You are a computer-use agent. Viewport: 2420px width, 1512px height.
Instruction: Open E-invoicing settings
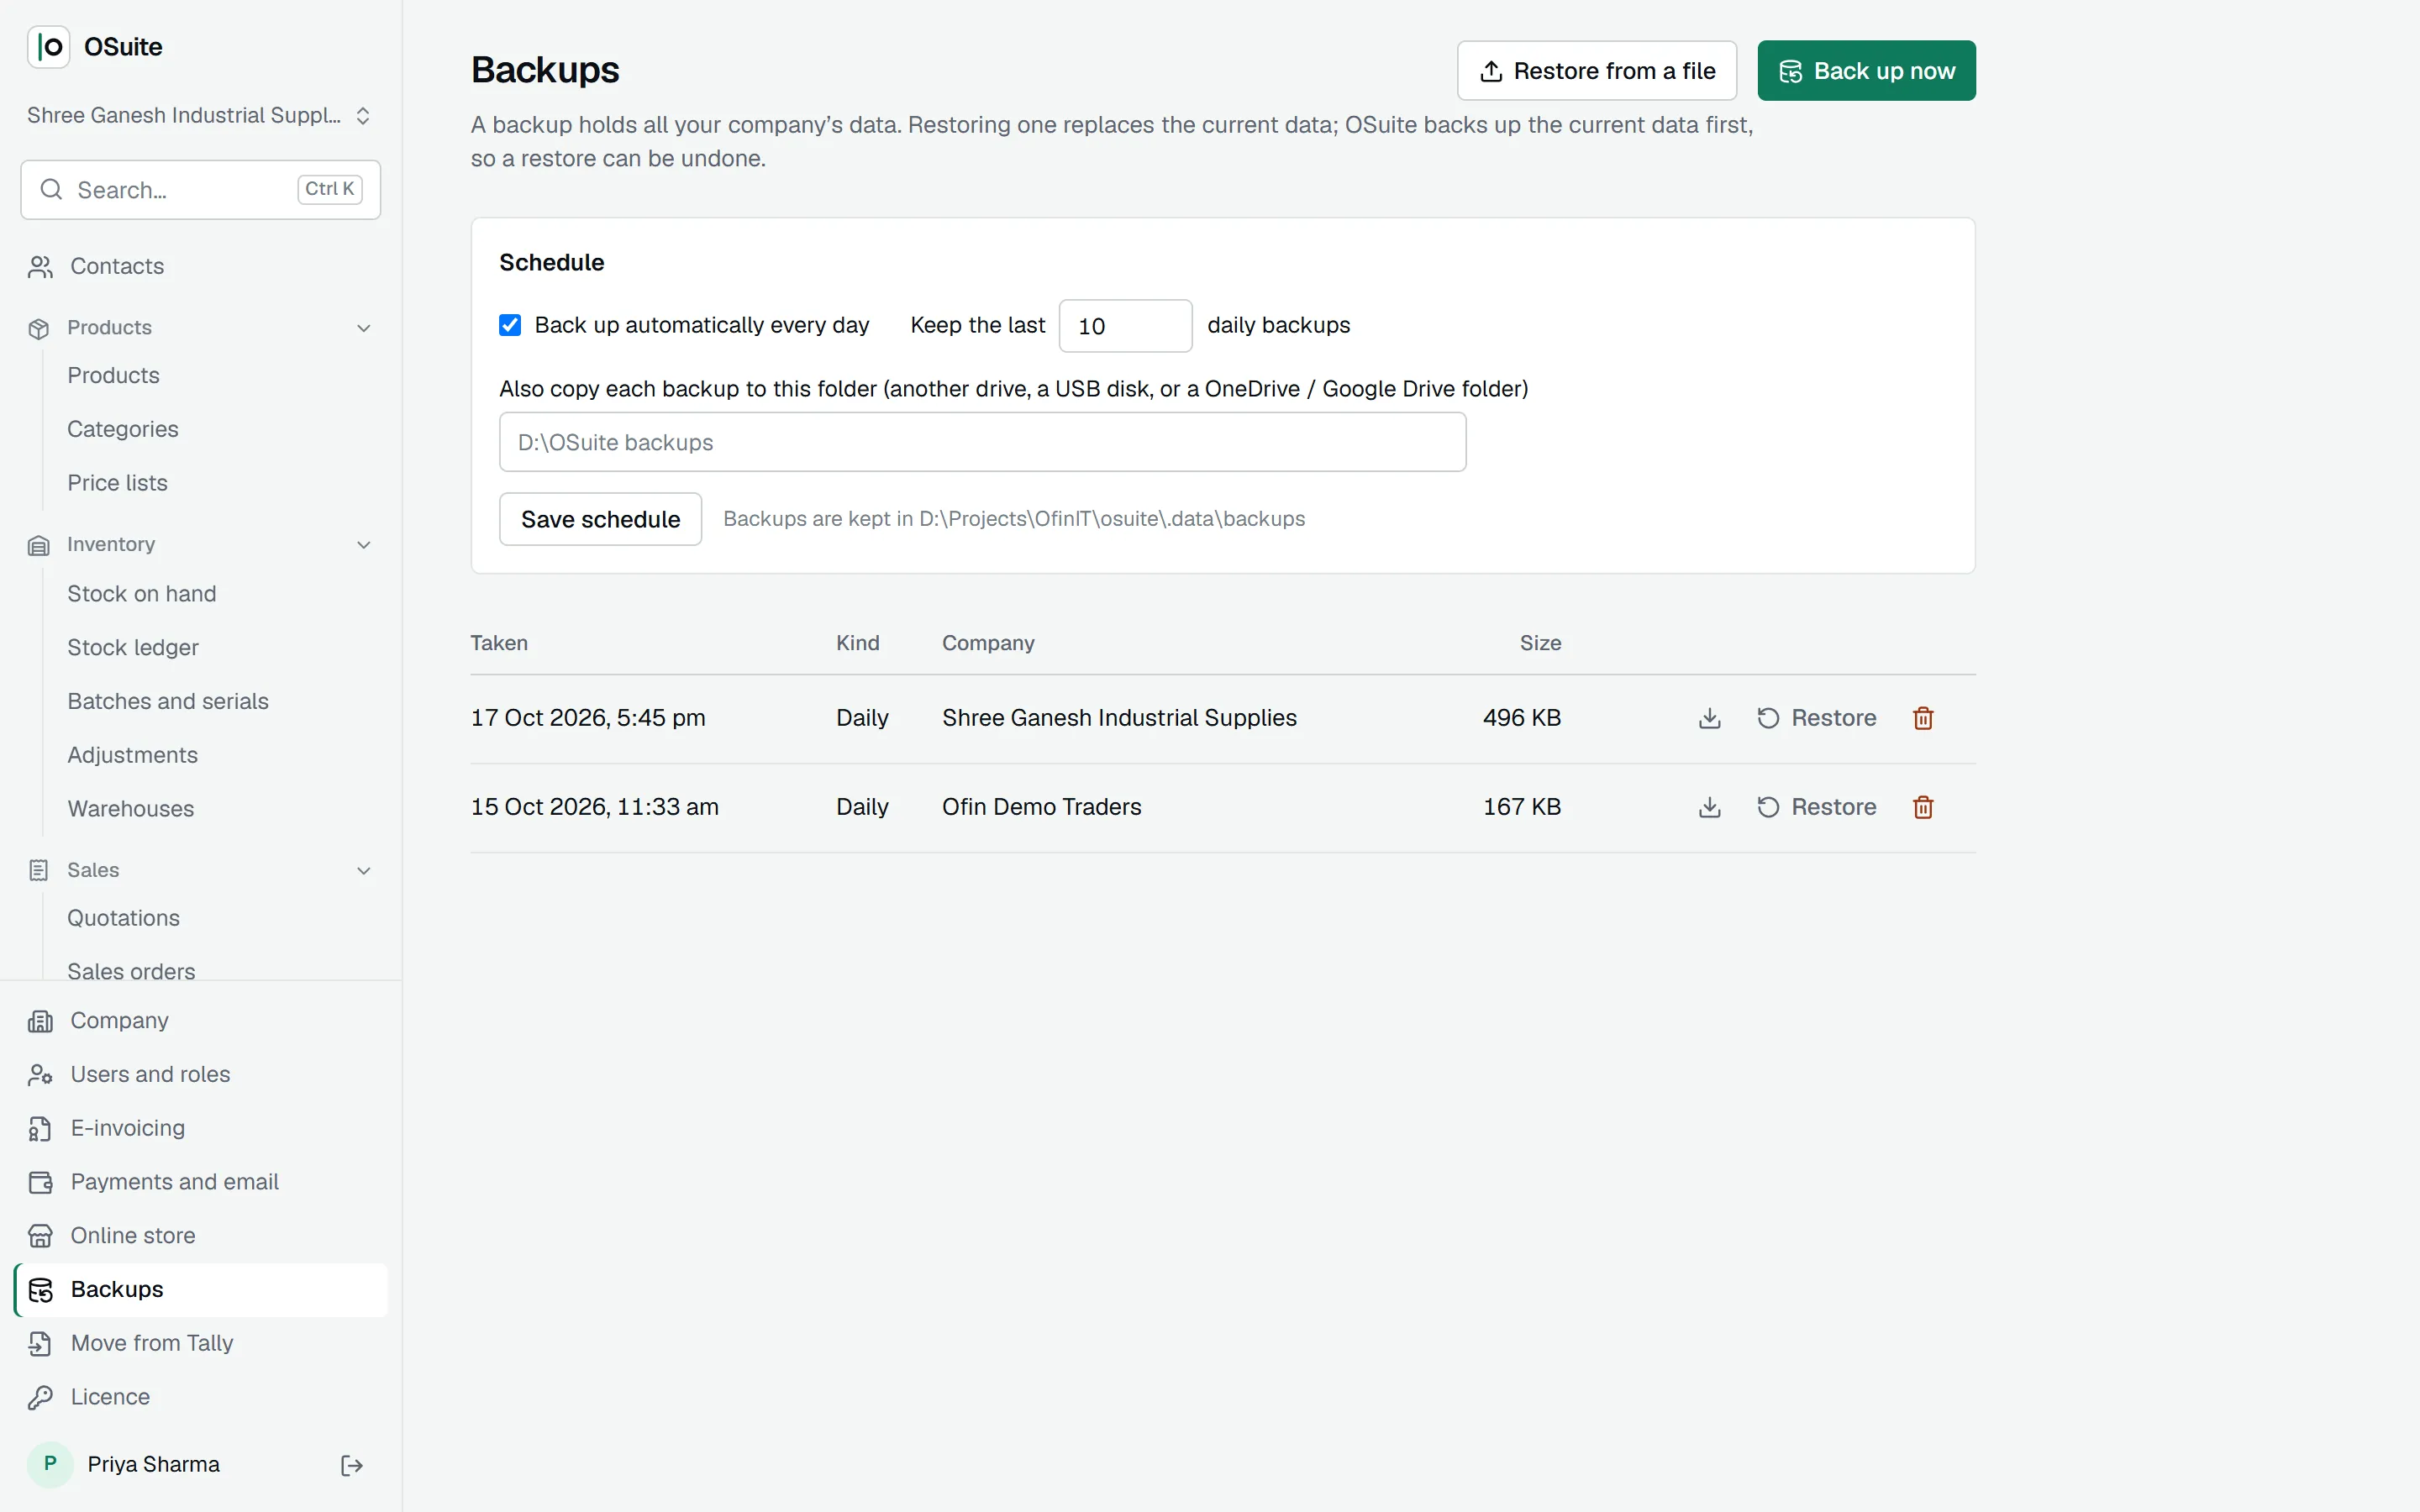200,1128
